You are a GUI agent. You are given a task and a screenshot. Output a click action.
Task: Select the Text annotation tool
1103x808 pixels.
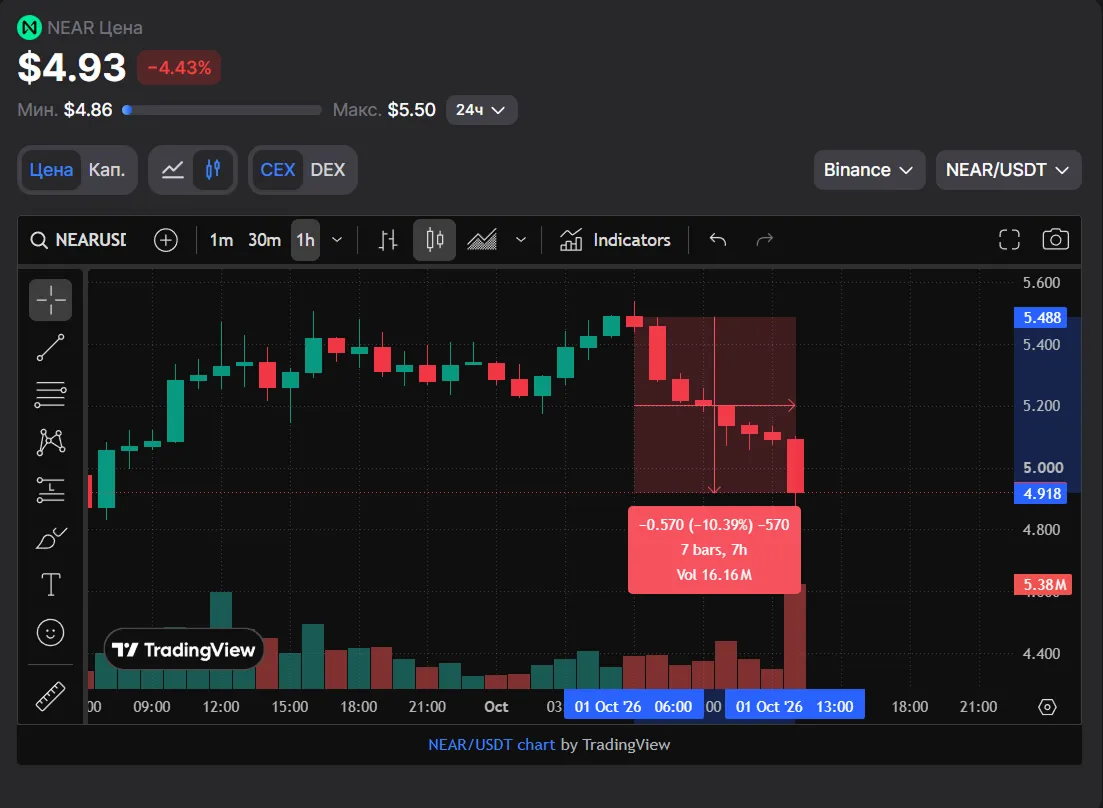click(51, 585)
